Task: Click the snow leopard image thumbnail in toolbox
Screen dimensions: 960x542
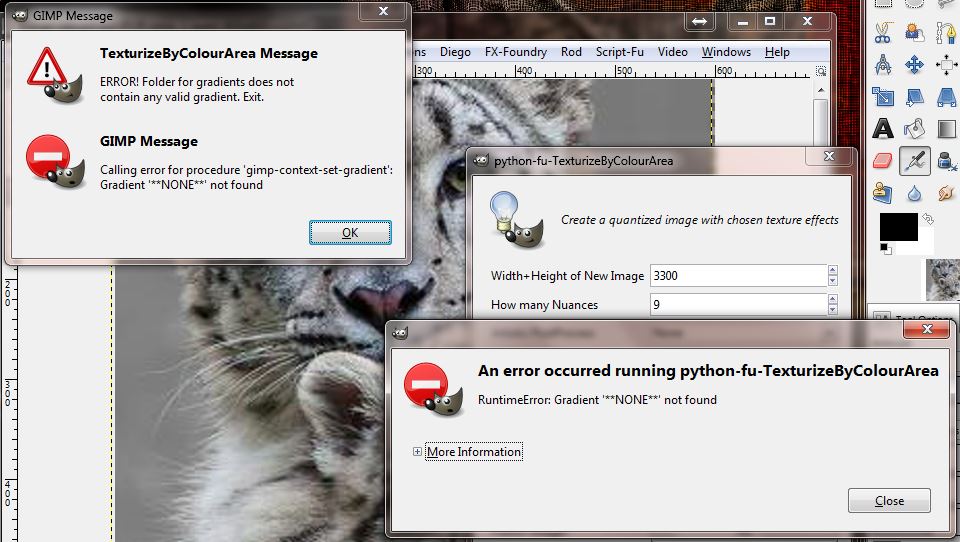Action: [943, 279]
